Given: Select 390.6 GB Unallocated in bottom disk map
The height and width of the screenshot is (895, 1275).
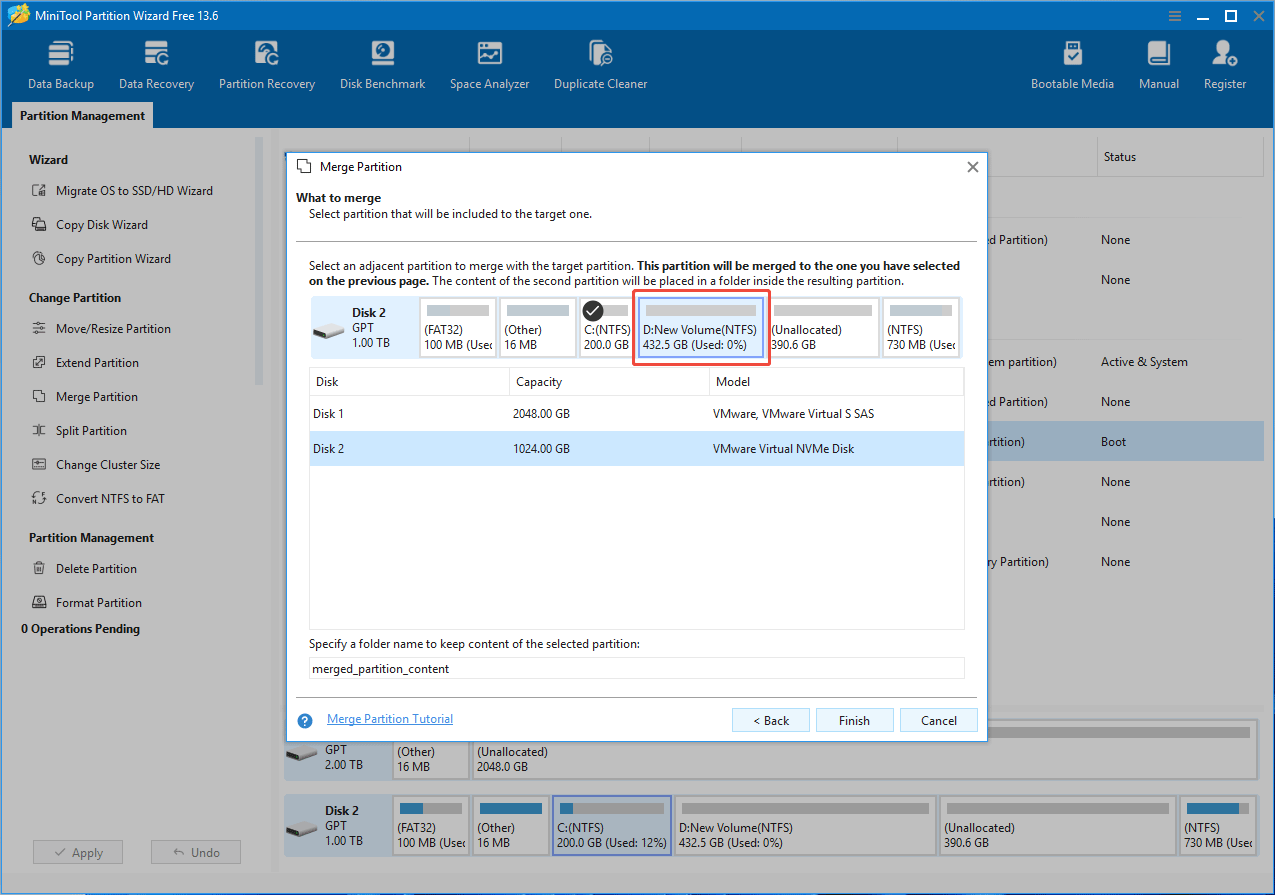Looking at the screenshot, I should point(1057,826).
